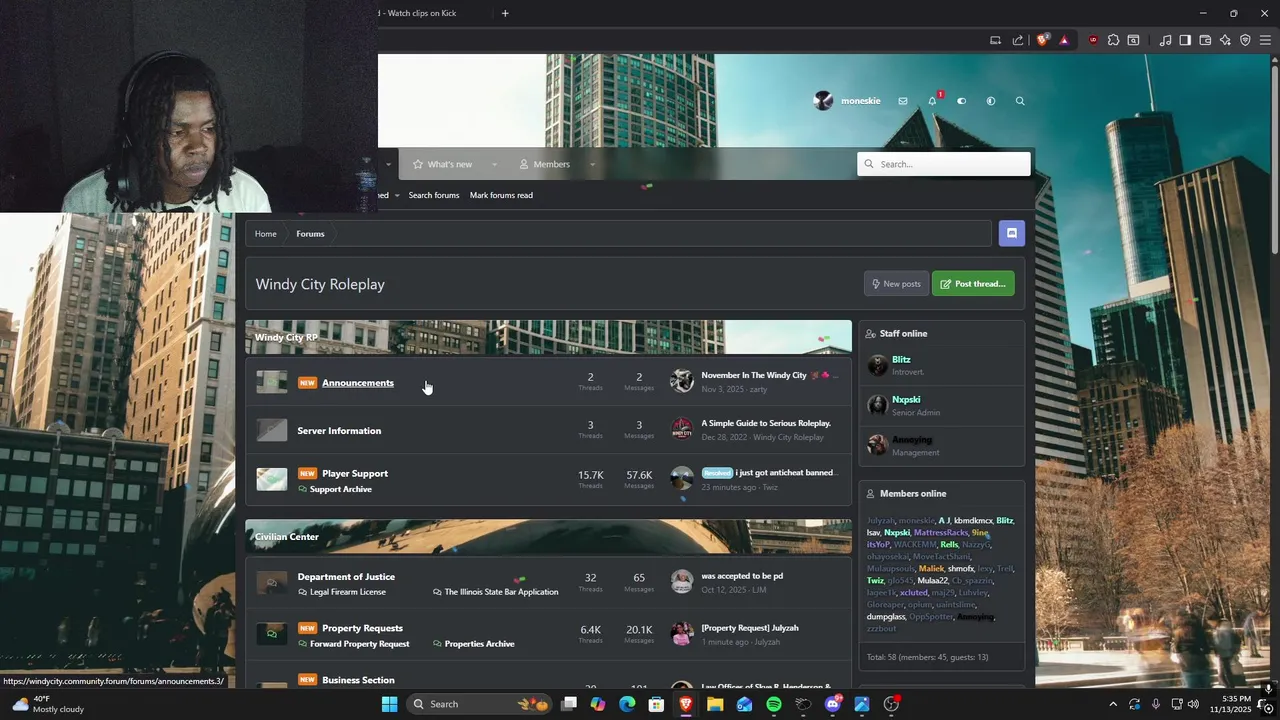Open the Player Support forum

[355, 474]
